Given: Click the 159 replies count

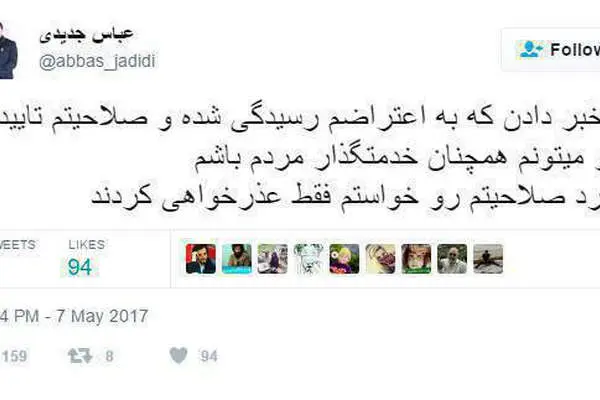Looking at the screenshot, I should point(14,356).
